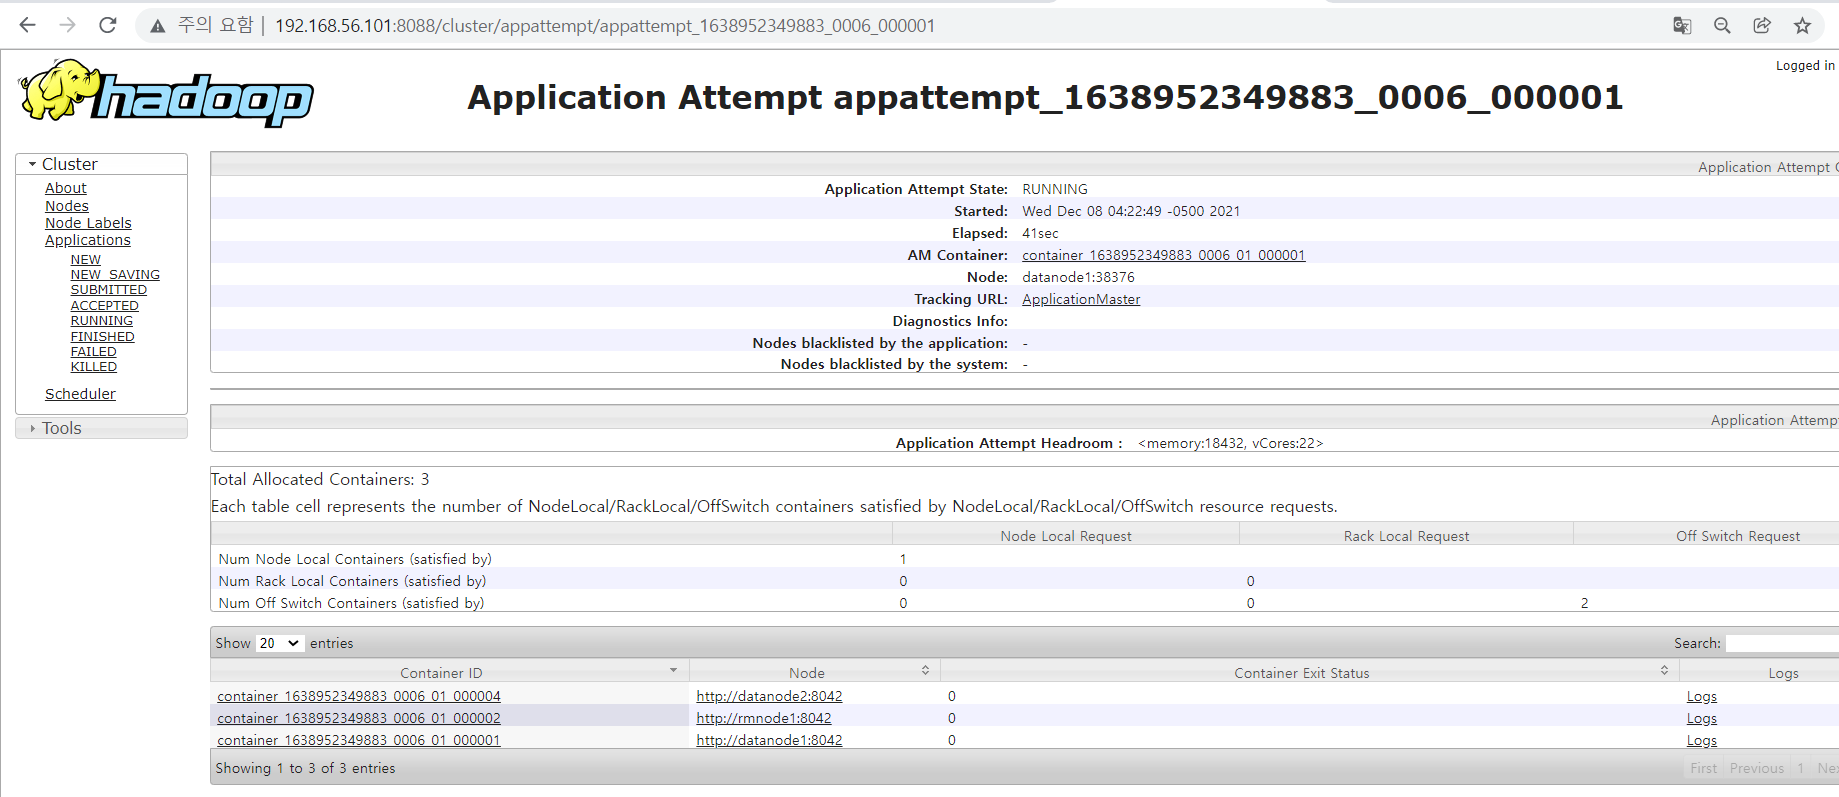Image resolution: width=1839 pixels, height=797 pixels.
Task: Open the Applications list
Action: click(88, 240)
